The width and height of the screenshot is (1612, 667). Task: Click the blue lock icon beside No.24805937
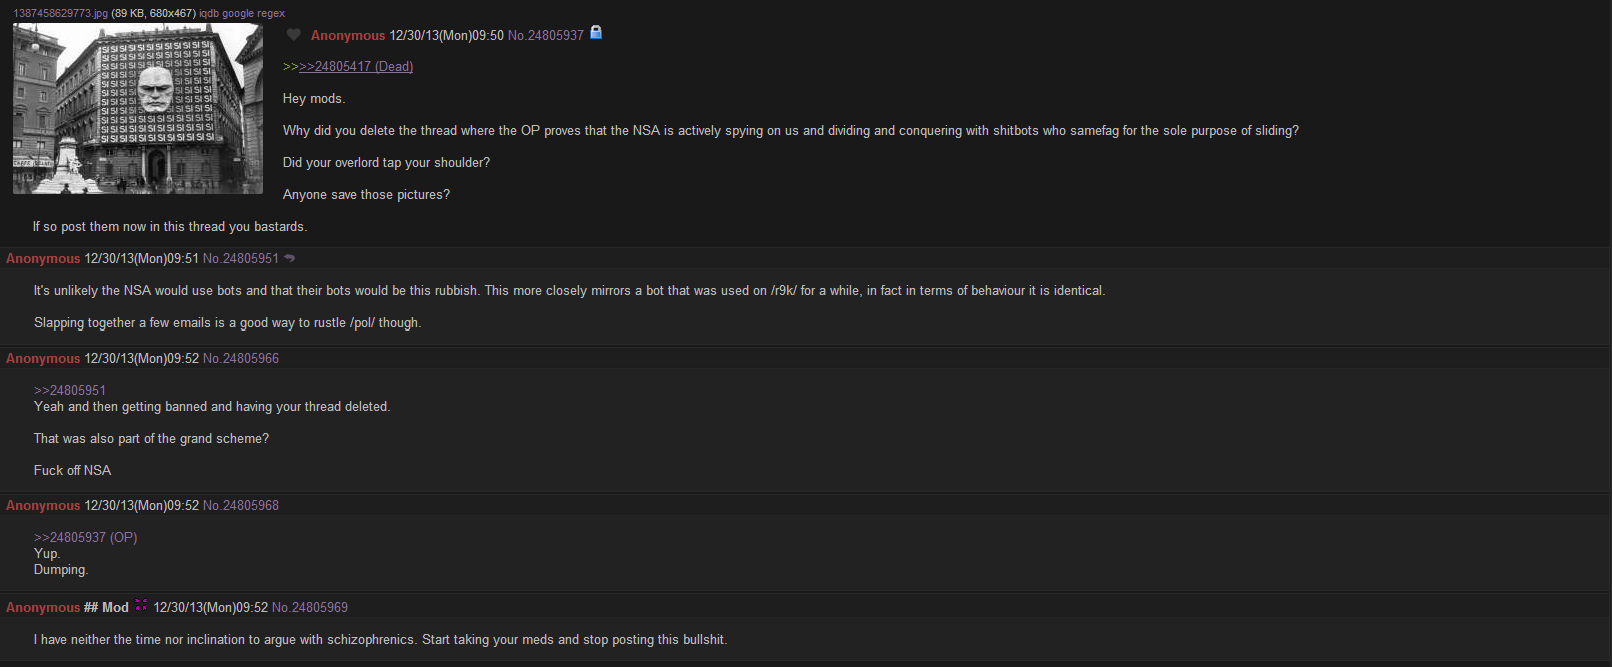click(x=596, y=33)
